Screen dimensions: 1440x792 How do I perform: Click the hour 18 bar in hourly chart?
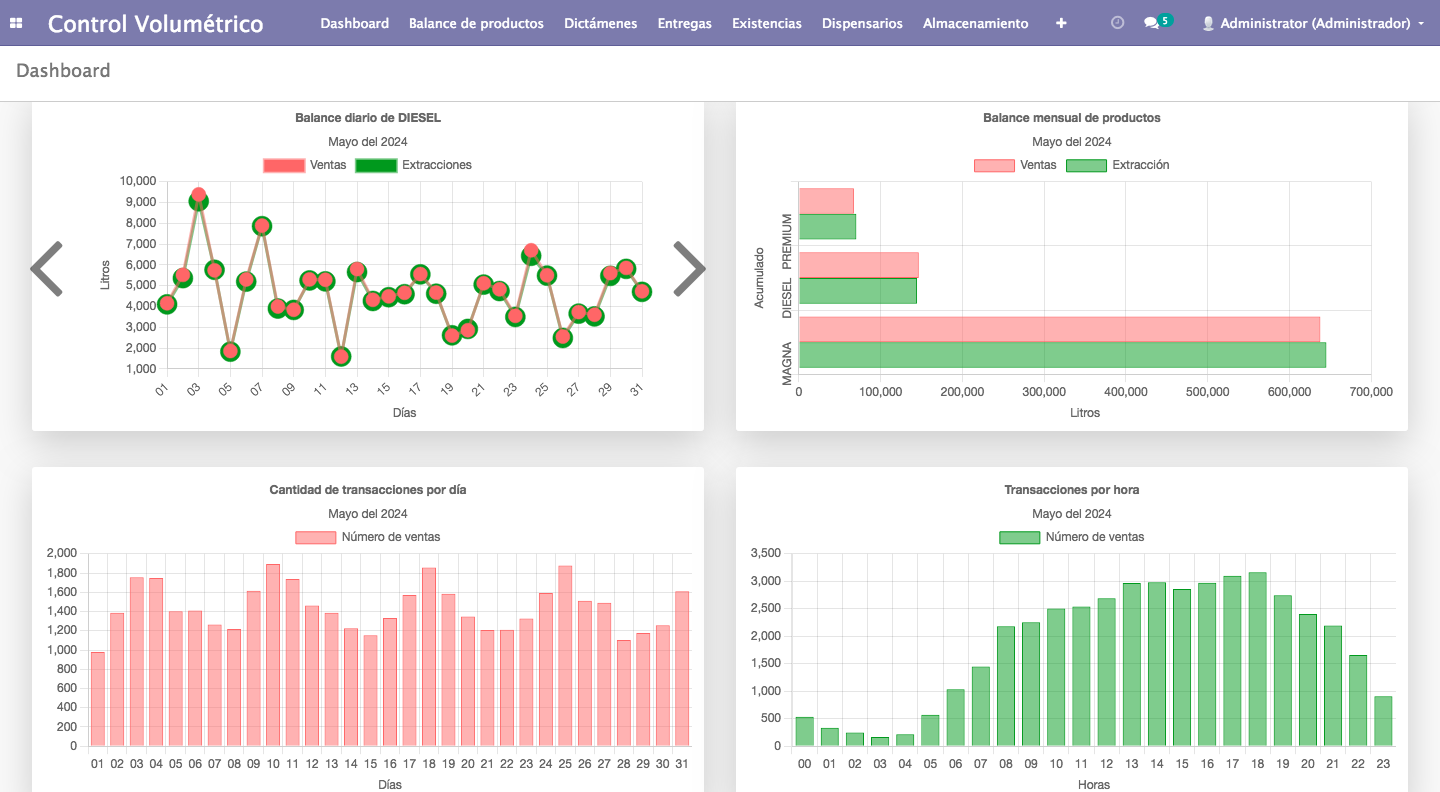1257,660
